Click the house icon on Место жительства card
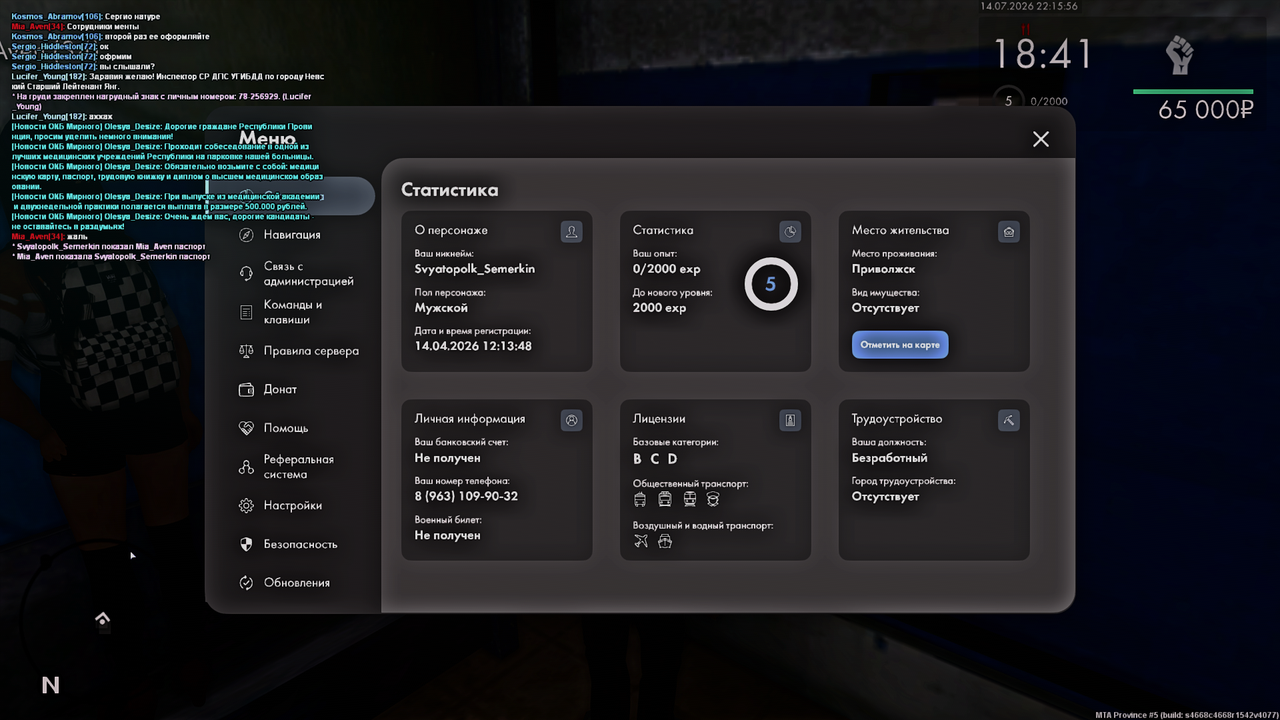 click(x=1009, y=232)
